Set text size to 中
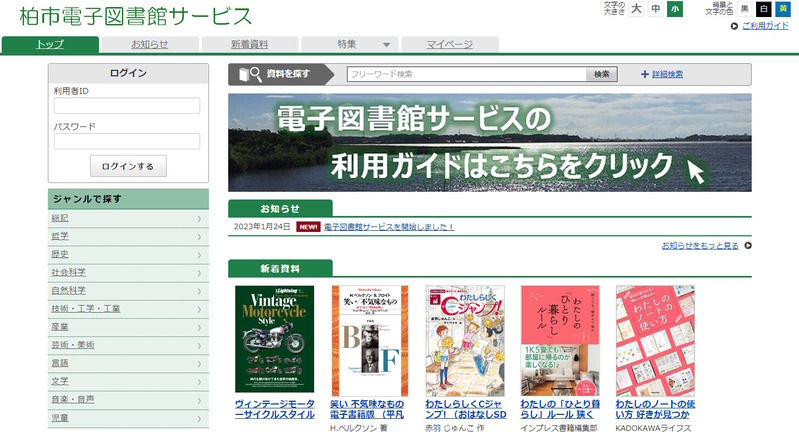This screenshot has width=799, height=432. [x=656, y=9]
